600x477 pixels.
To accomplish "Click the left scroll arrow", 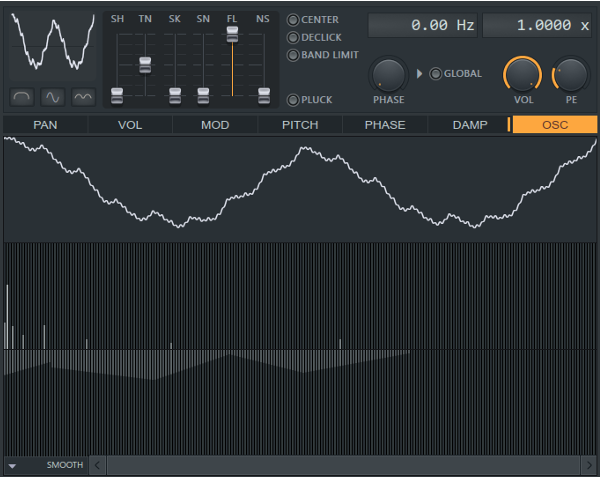I will (97, 465).
